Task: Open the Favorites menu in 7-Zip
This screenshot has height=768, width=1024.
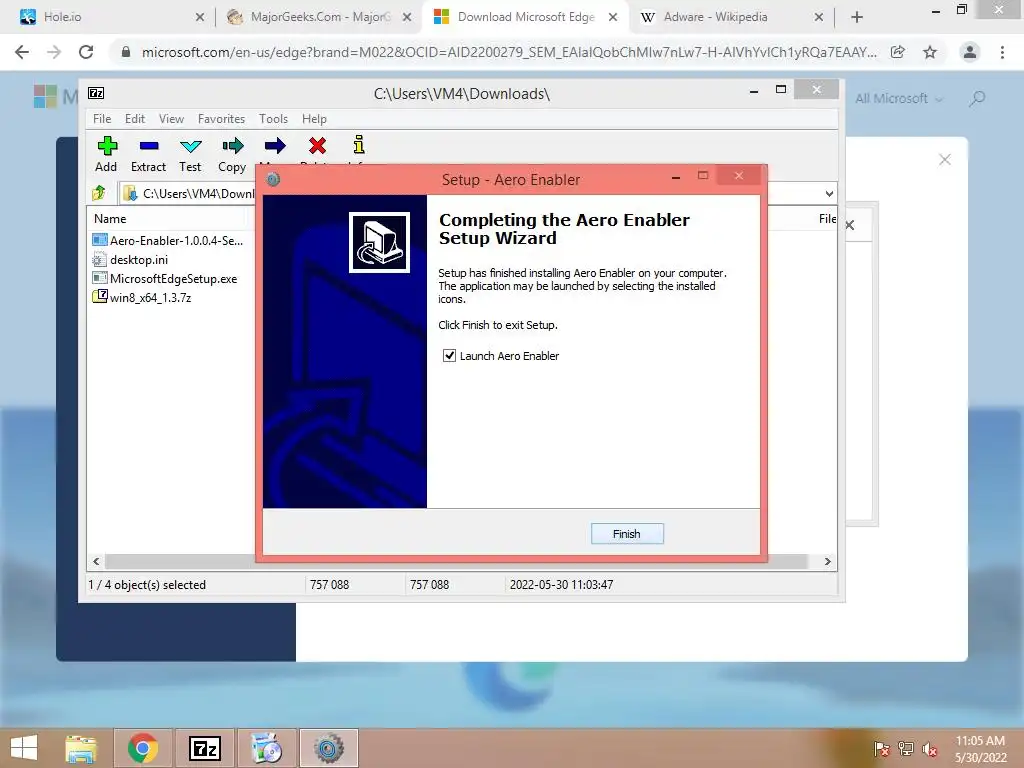Action: [x=221, y=119]
